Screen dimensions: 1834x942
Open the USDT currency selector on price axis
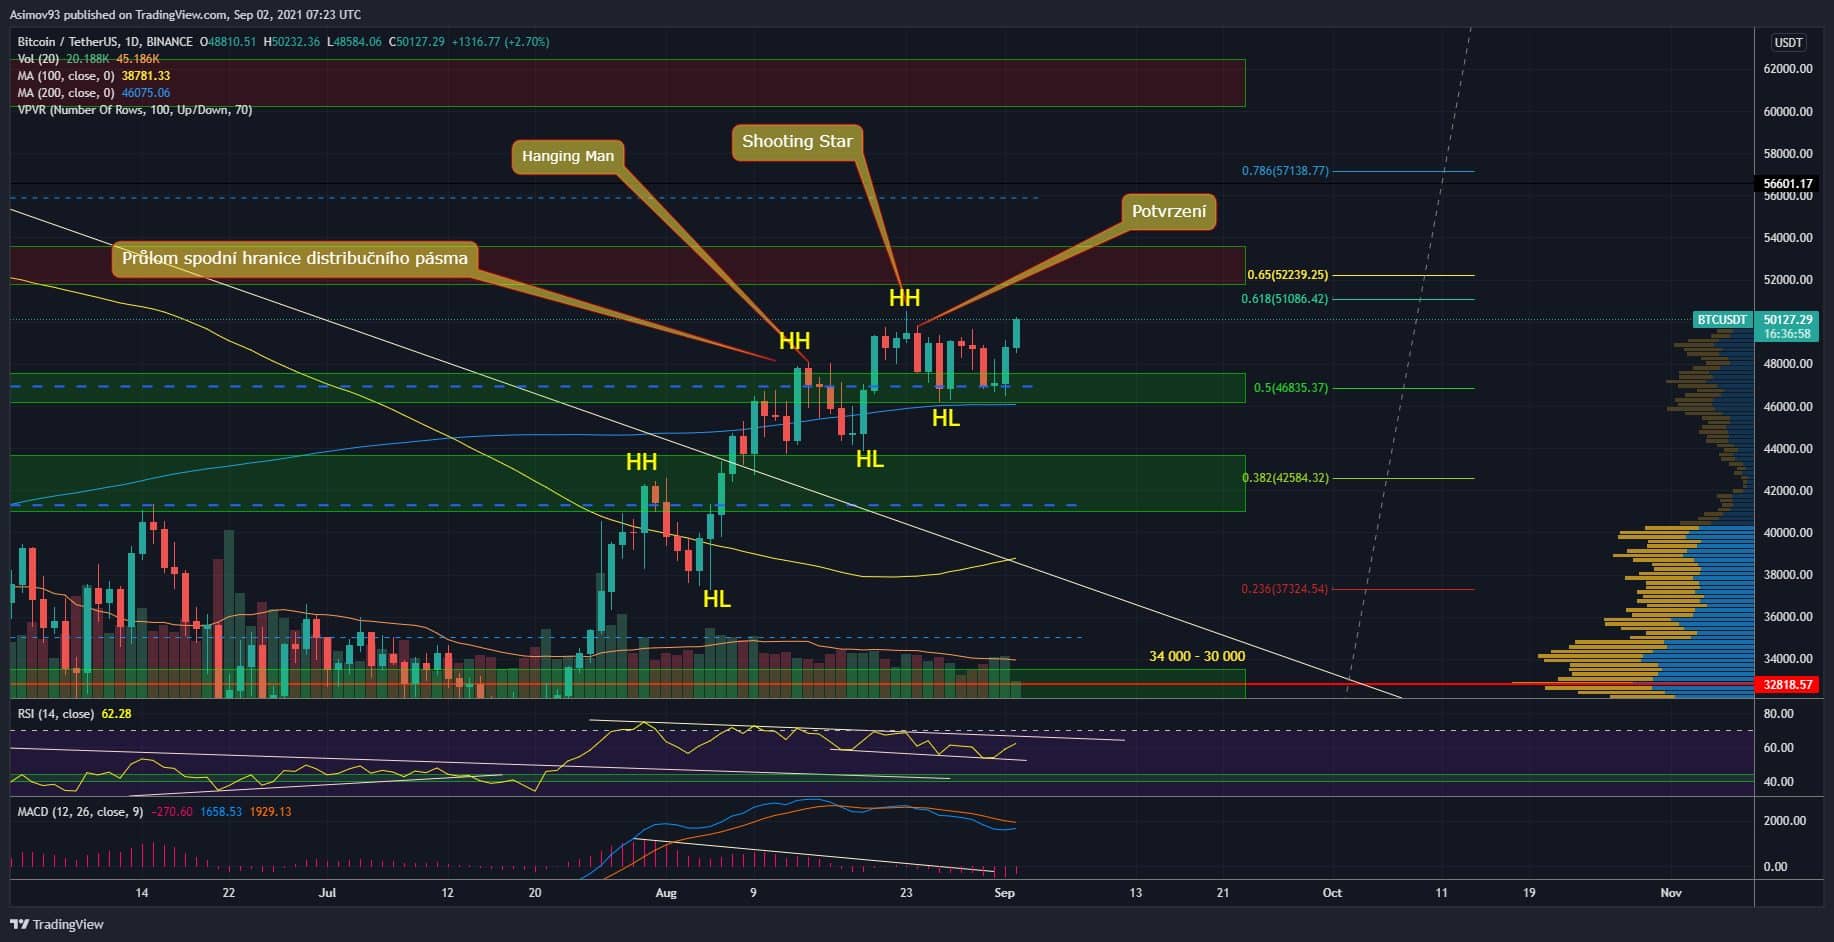pos(1788,42)
